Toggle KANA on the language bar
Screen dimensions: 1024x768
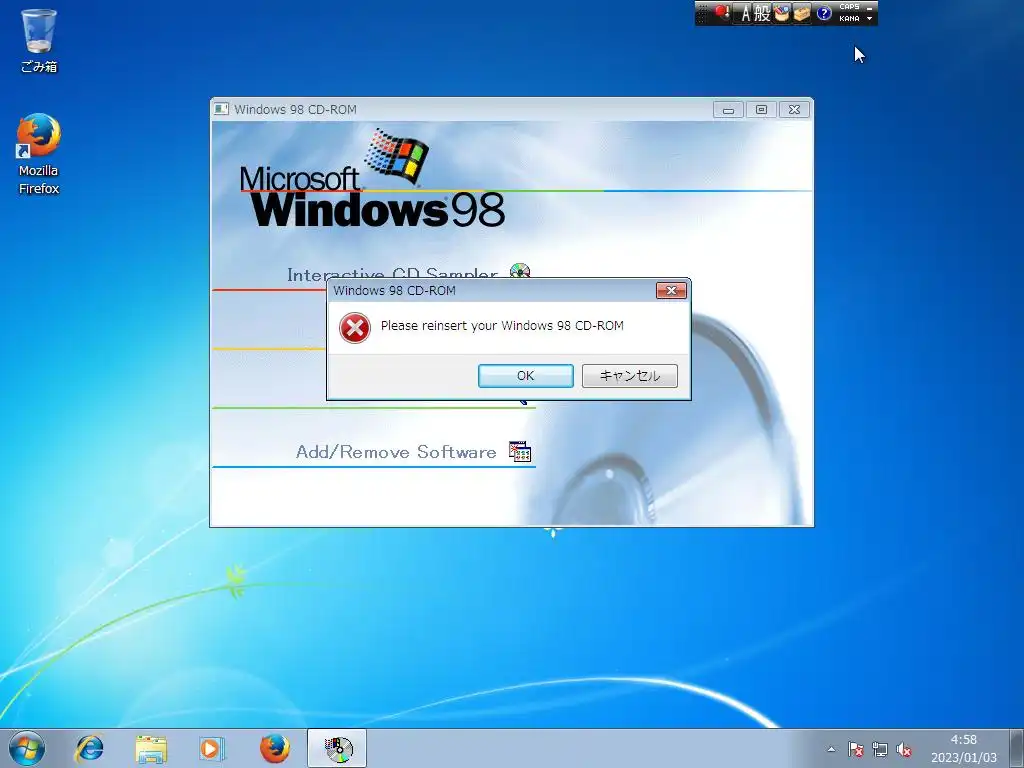[x=849, y=18]
